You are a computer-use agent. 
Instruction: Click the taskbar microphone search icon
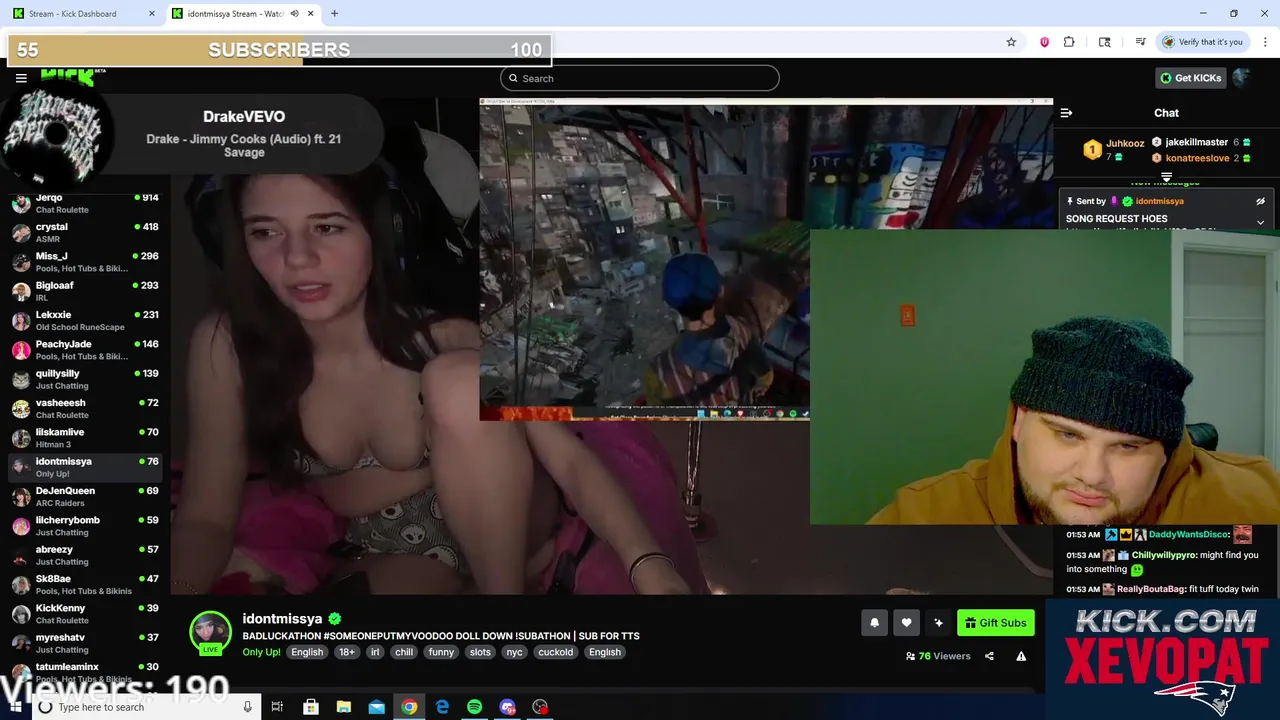[x=248, y=707]
